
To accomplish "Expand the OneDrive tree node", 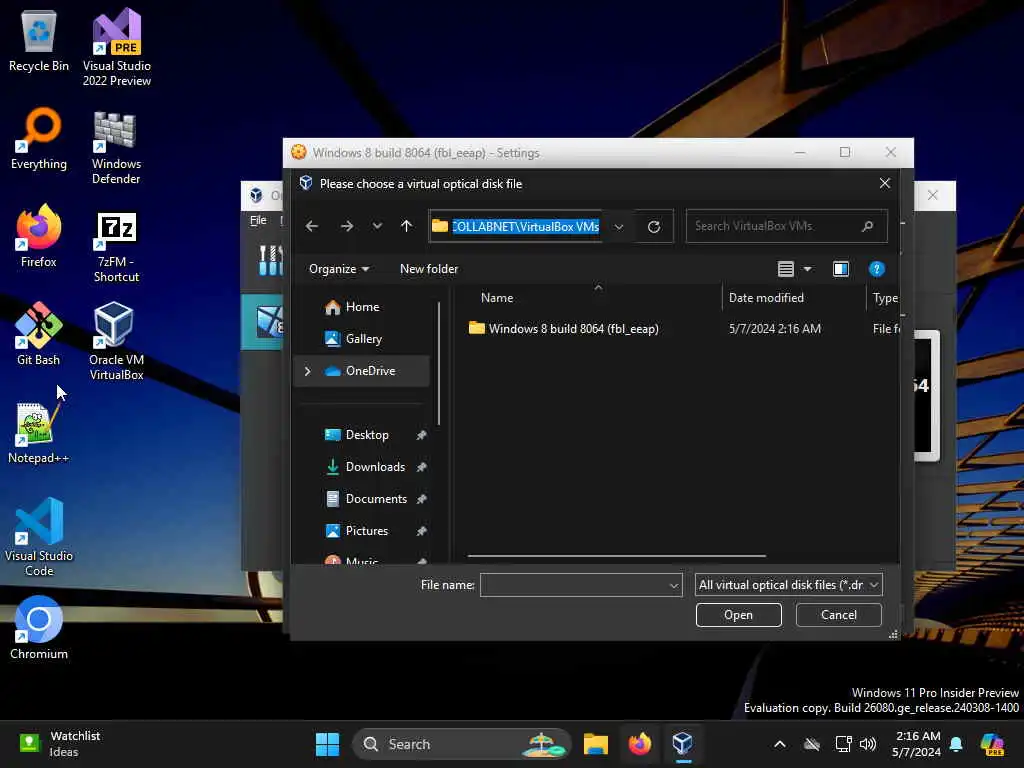I will pyautogui.click(x=308, y=371).
